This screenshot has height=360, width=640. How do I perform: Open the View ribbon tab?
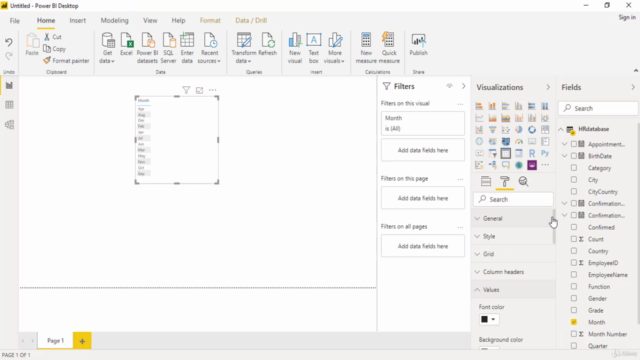click(x=150, y=20)
